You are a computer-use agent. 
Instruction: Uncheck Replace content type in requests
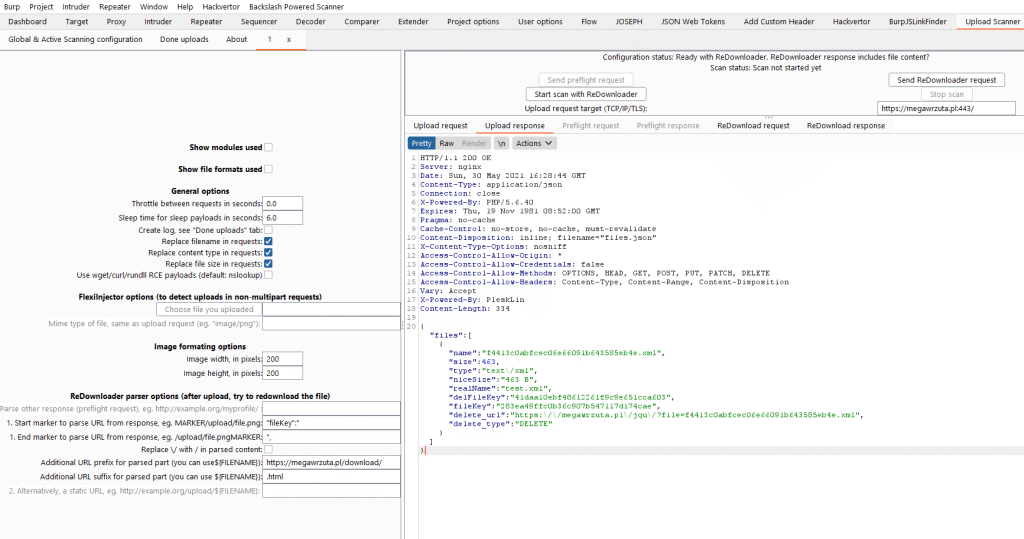(268, 252)
